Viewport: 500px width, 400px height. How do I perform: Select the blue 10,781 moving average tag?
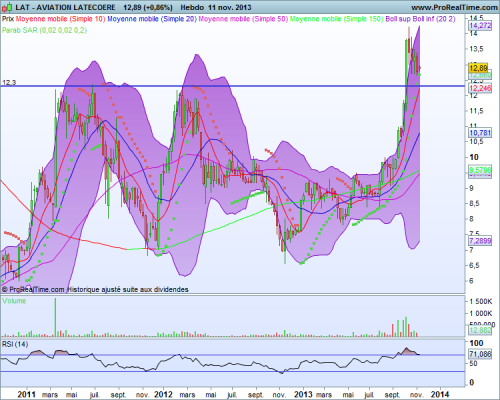pos(480,133)
